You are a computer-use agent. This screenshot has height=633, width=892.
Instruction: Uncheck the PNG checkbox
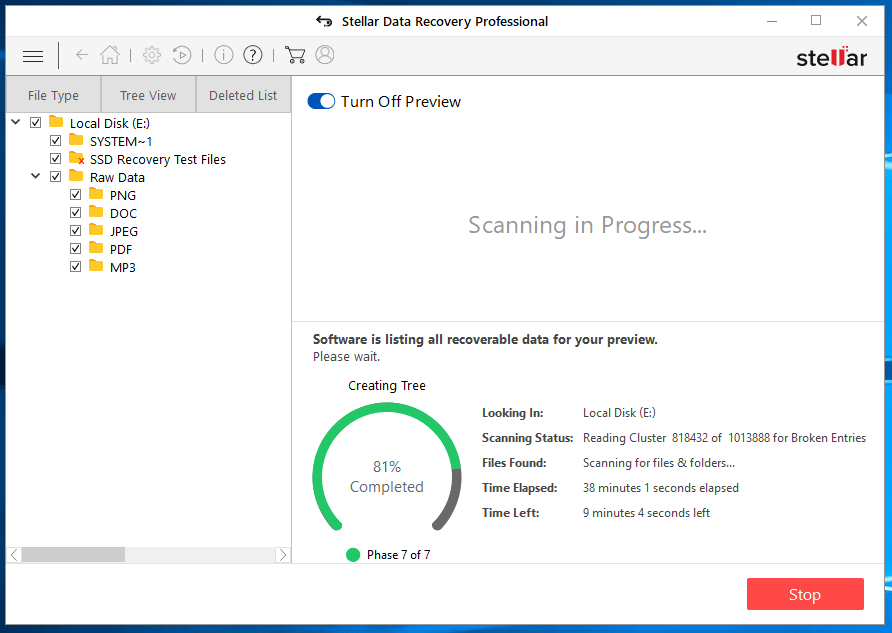(75, 195)
